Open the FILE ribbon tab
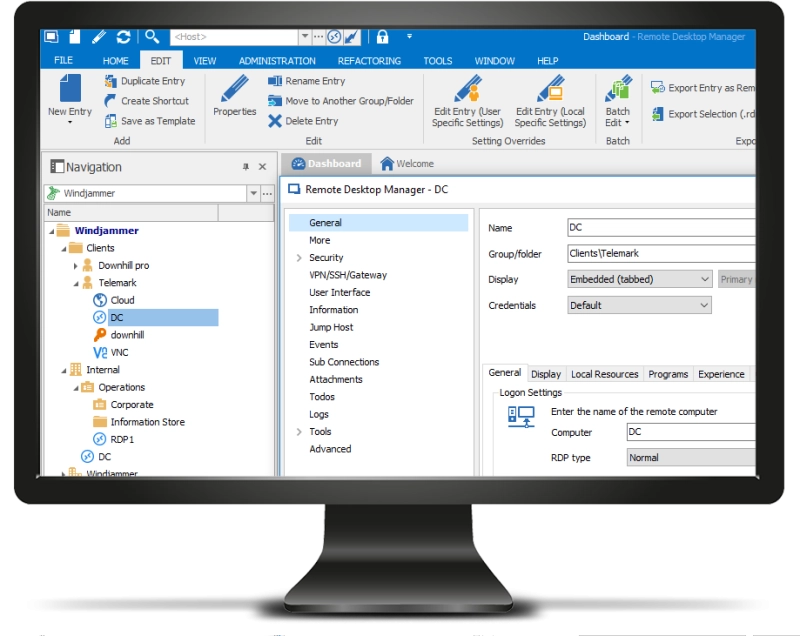800x636 pixels. click(63, 60)
